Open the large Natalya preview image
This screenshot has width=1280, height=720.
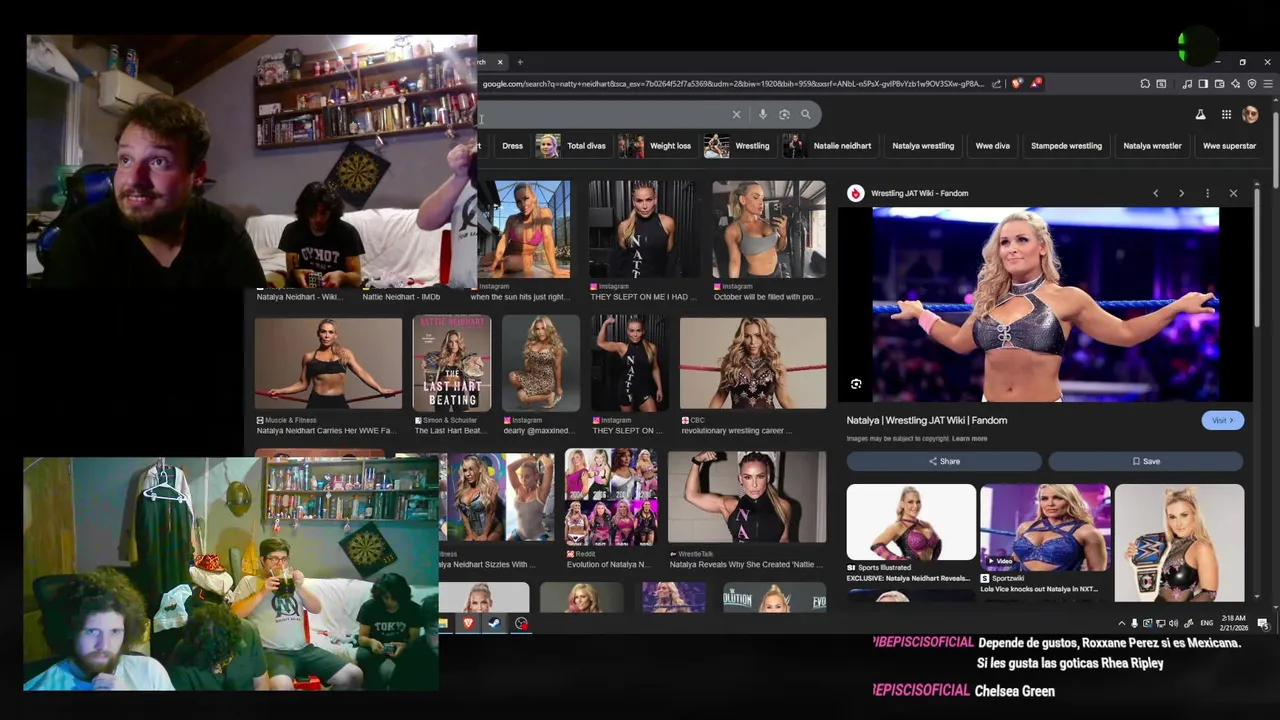[1045, 304]
